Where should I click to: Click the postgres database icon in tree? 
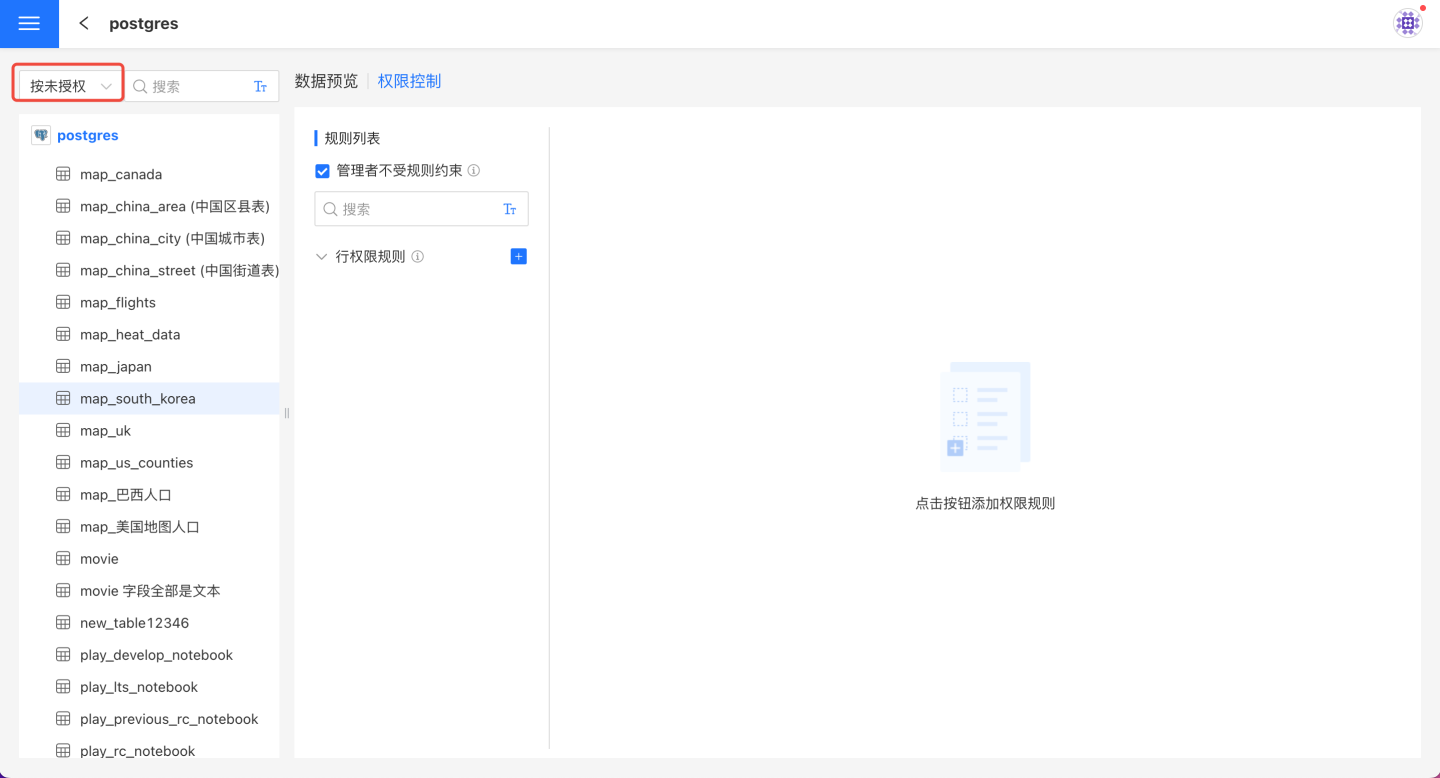click(x=41, y=135)
